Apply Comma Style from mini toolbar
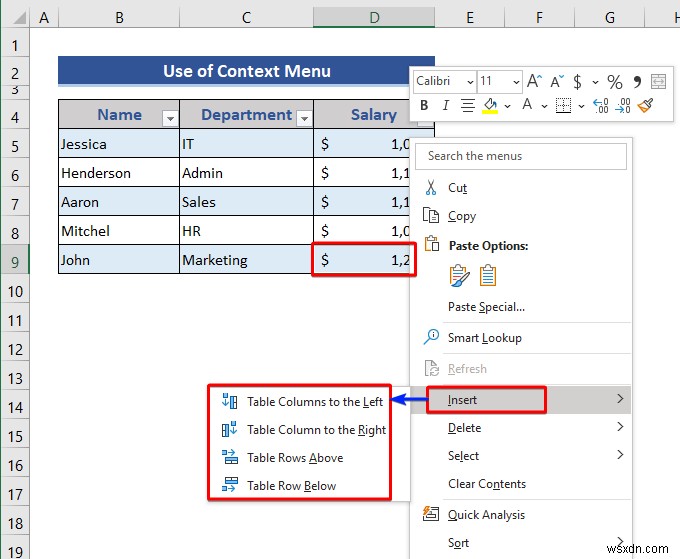This screenshot has height=559, width=680. click(x=637, y=81)
